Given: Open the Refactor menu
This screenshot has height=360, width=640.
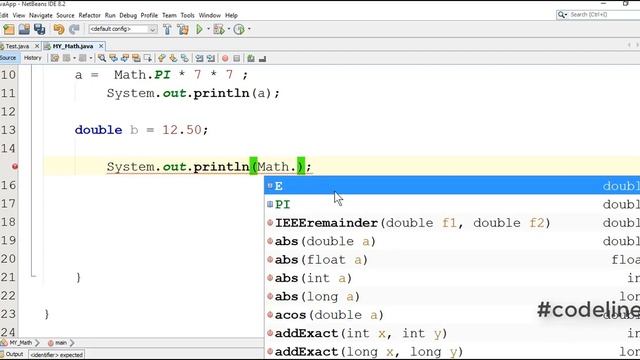Looking at the screenshot, I should (89, 15).
